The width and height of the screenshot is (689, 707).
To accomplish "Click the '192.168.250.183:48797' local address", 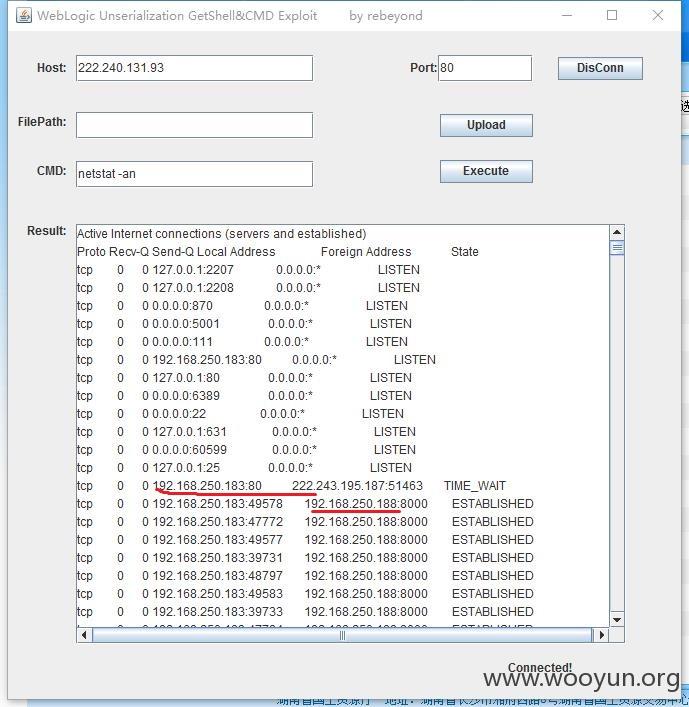I will [217, 576].
